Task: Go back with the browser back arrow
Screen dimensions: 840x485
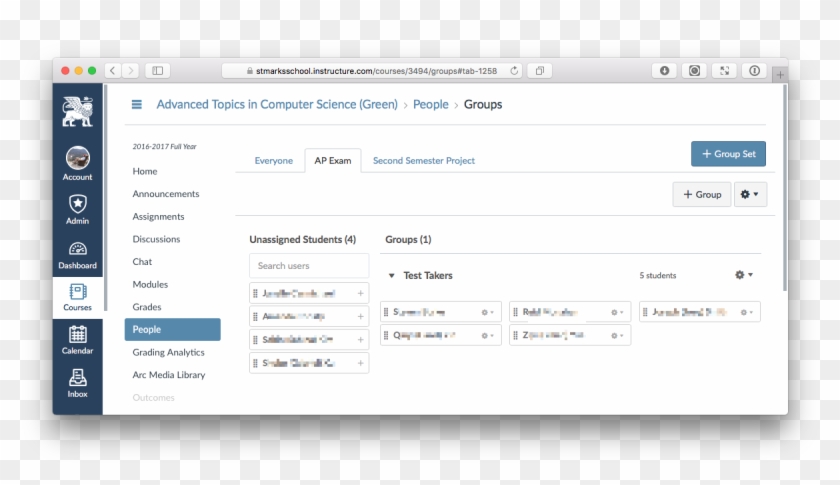Action: pyautogui.click(x=112, y=71)
